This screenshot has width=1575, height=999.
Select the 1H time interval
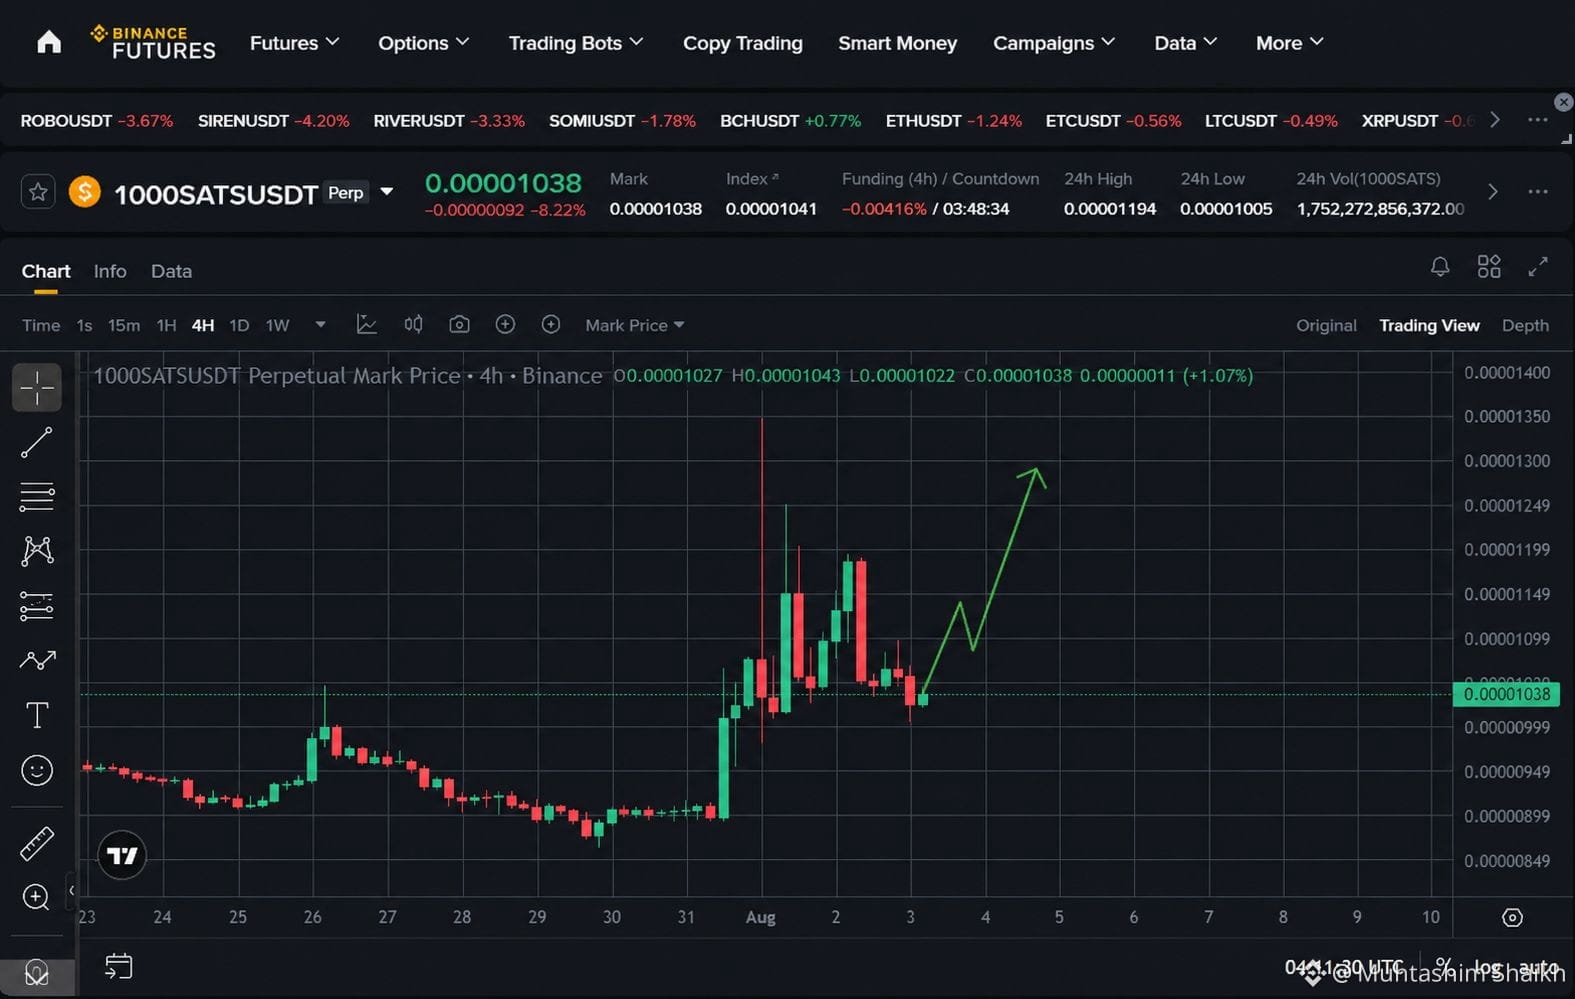(x=166, y=325)
